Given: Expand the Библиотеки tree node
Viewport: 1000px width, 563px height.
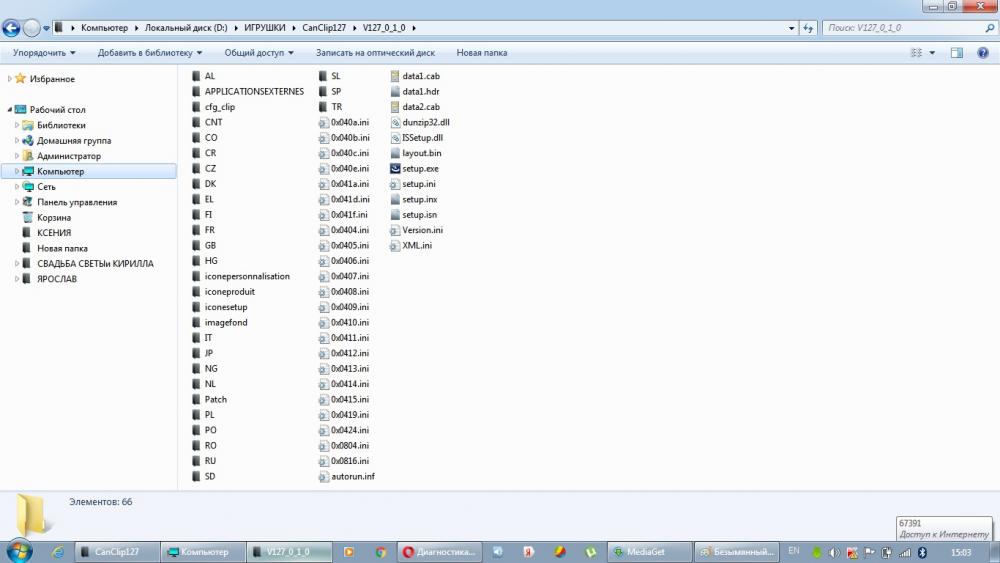Looking at the screenshot, I should [x=17, y=125].
